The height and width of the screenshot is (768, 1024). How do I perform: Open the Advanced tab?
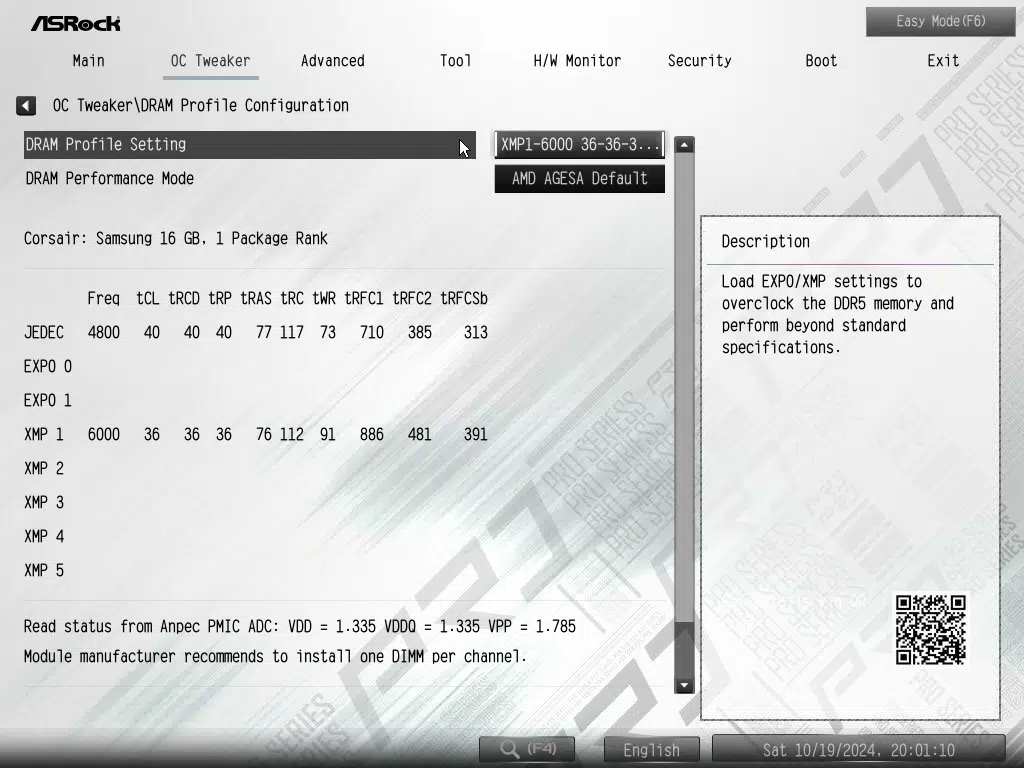pyautogui.click(x=332, y=61)
